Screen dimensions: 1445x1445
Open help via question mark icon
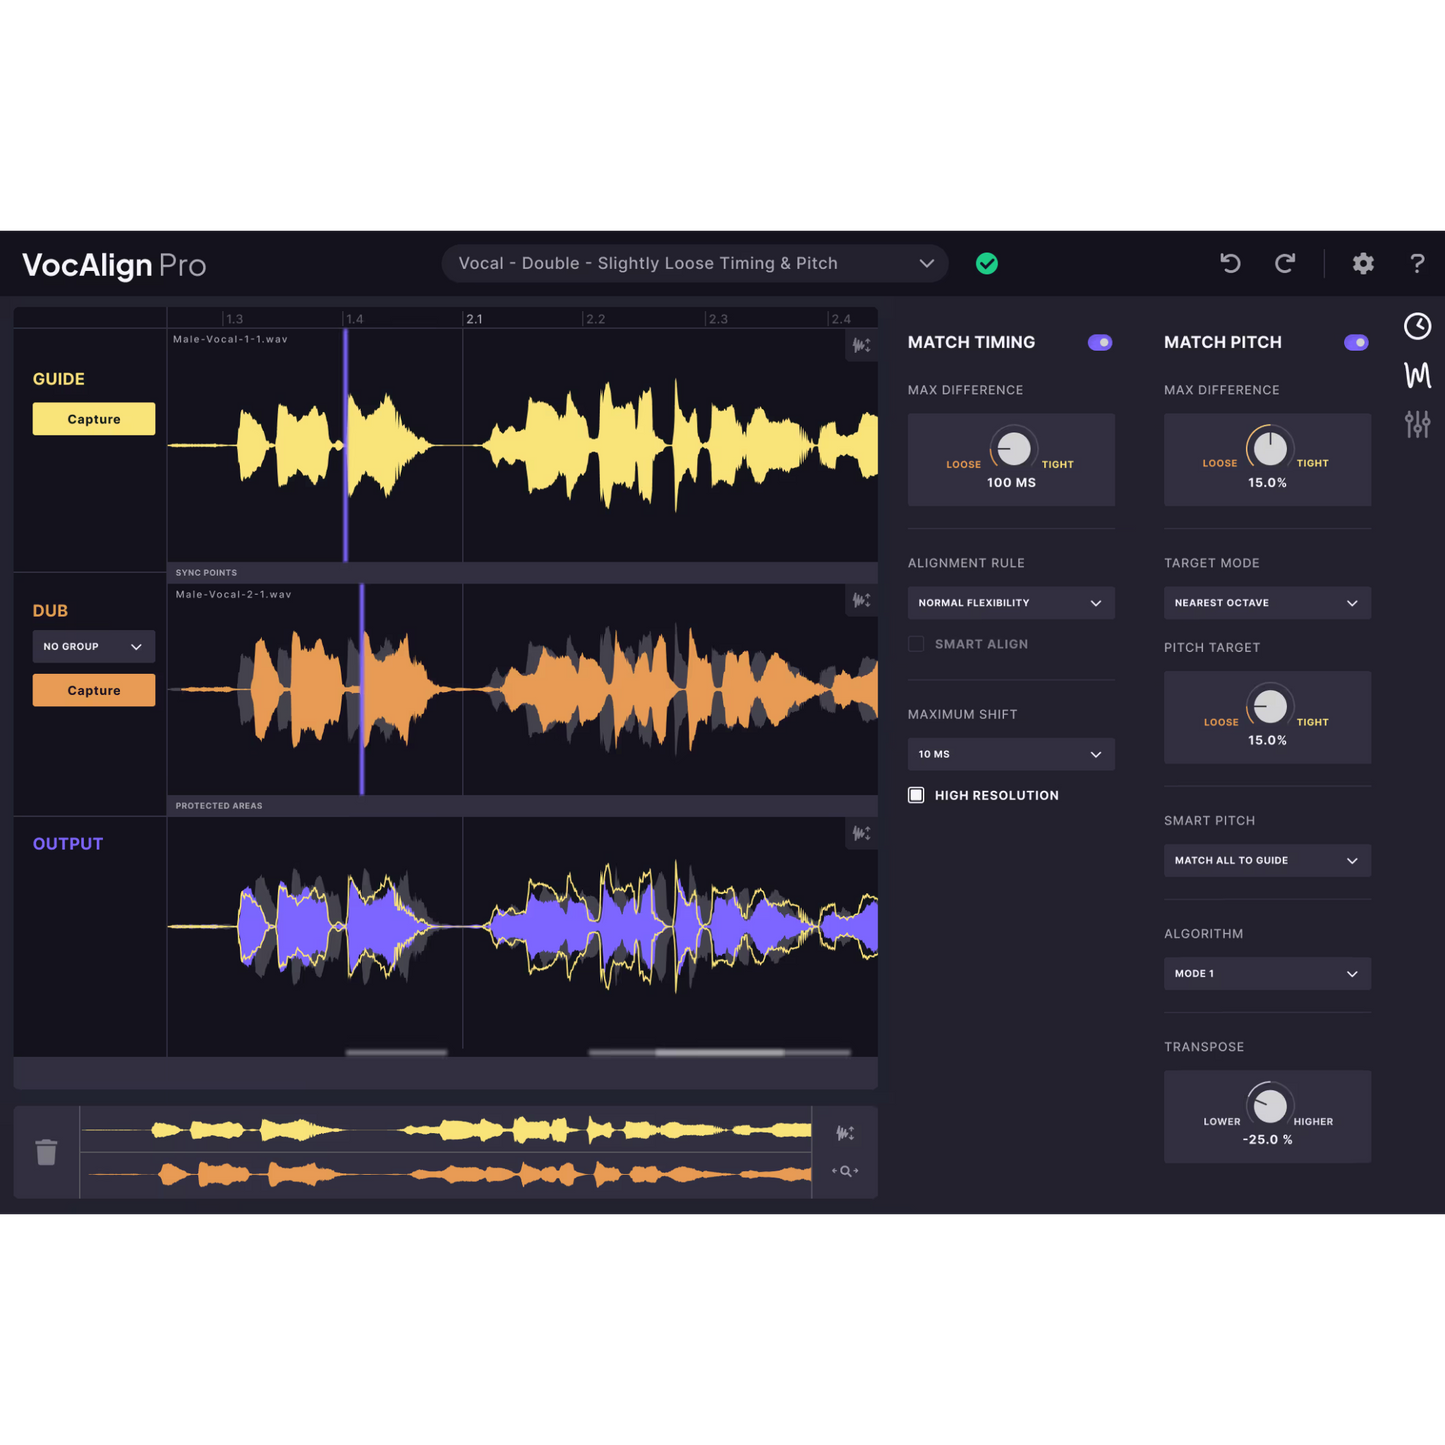(x=1417, y=263)
